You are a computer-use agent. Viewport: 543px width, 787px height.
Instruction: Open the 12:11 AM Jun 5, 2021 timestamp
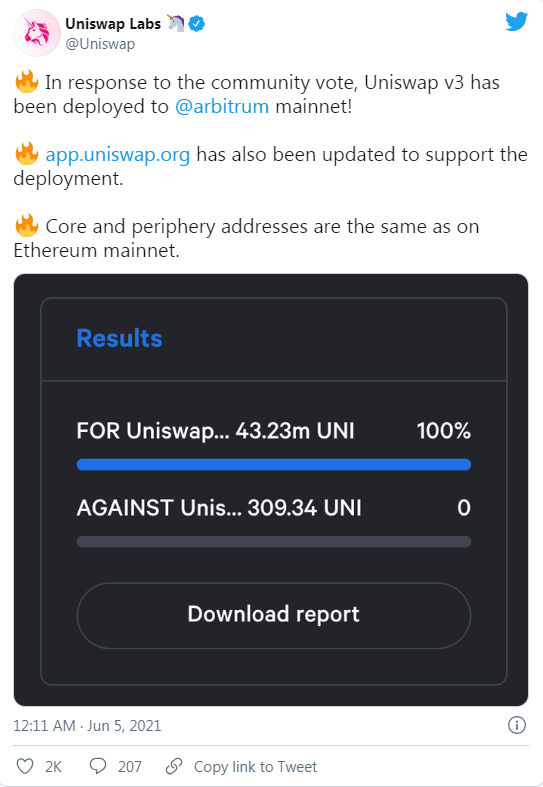(87, 726)
